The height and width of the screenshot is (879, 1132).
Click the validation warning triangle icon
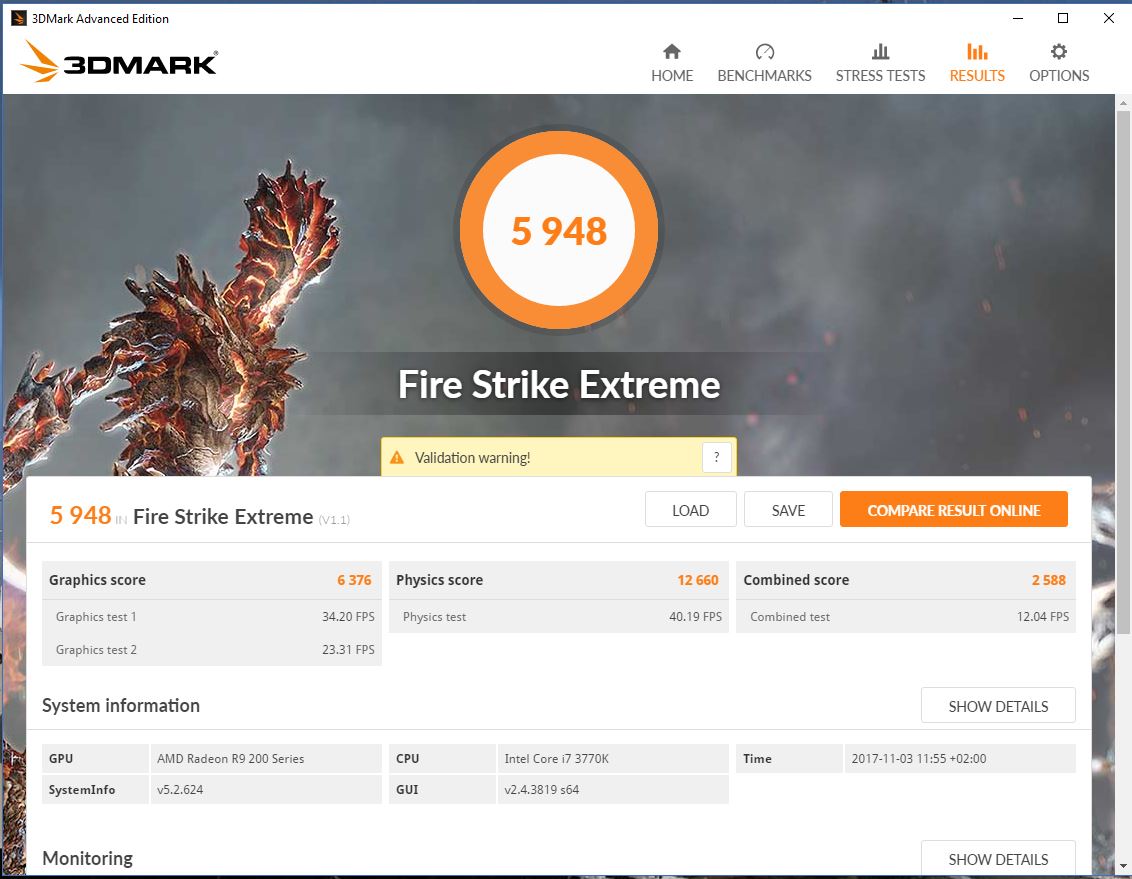(x=397, y=457)
